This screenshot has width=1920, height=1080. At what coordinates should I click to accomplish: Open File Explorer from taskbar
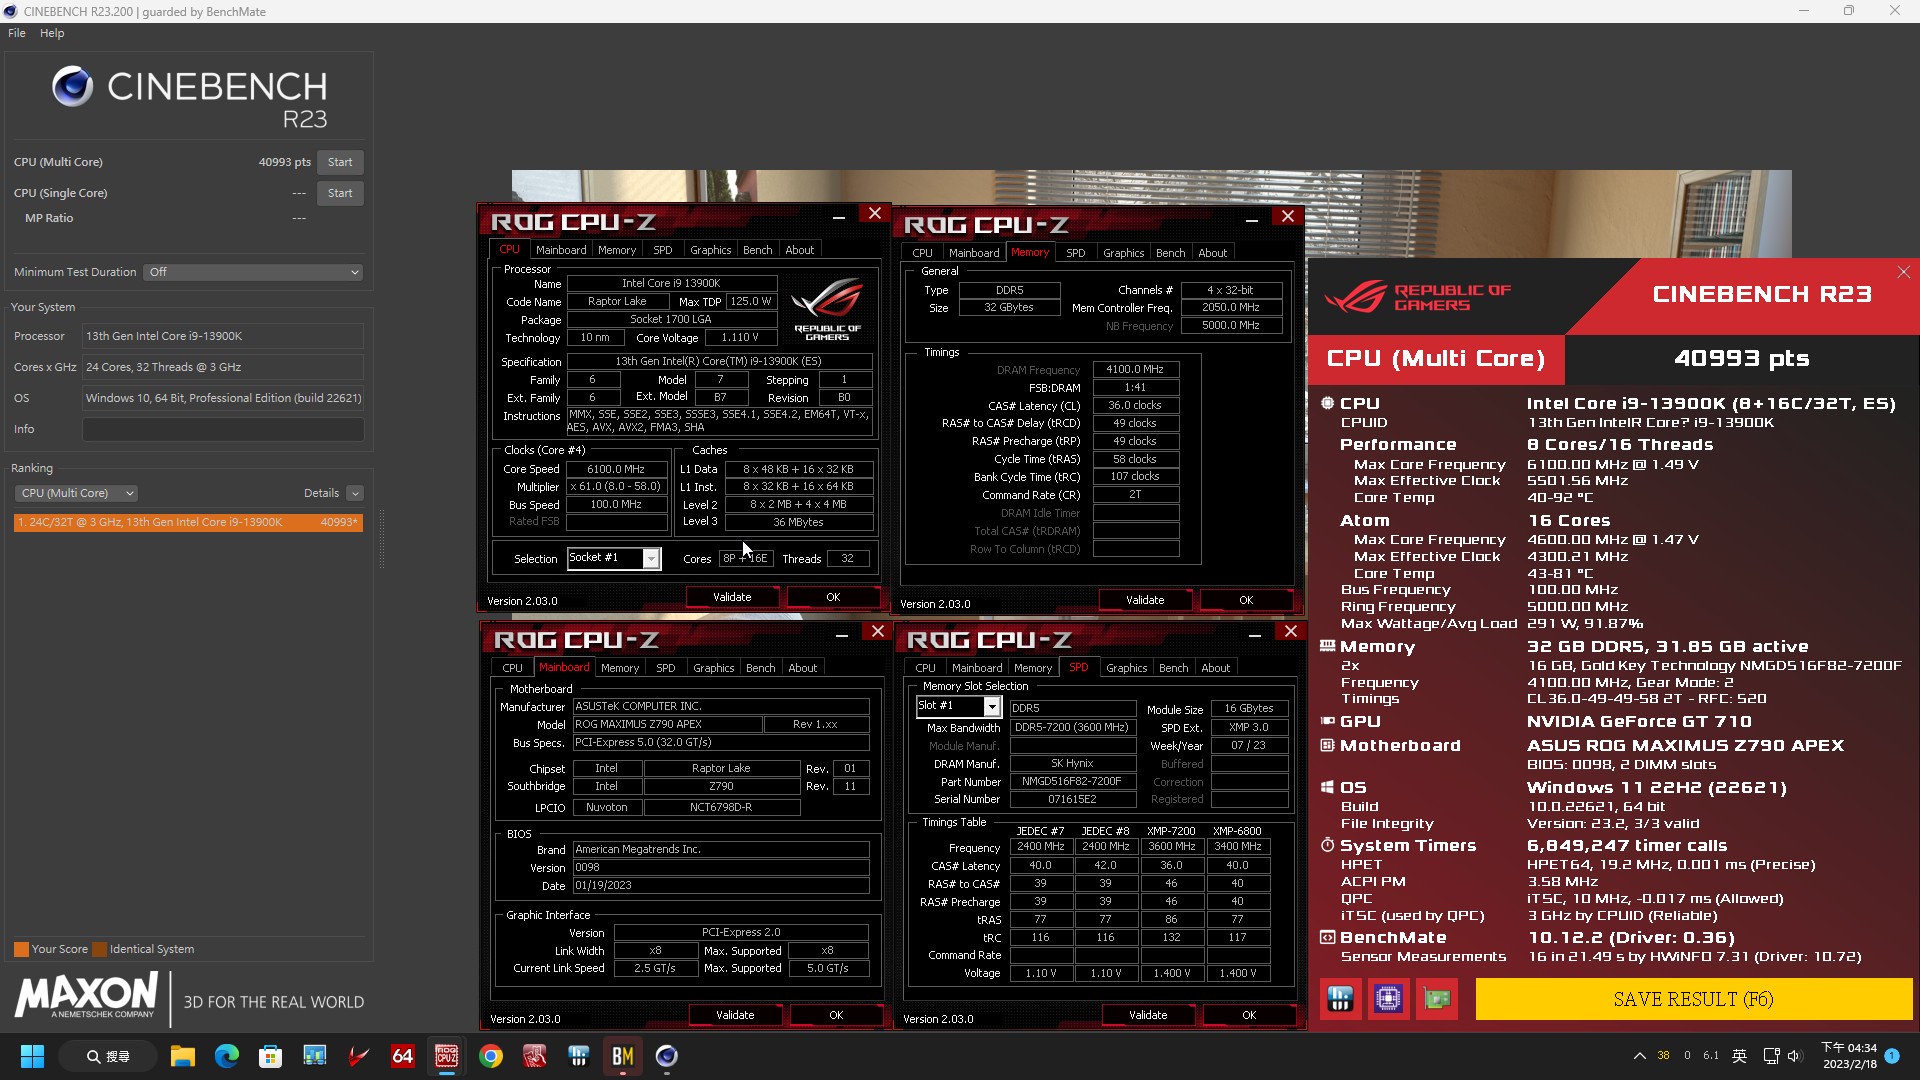pyautogui.click(x=182, y=1056)
